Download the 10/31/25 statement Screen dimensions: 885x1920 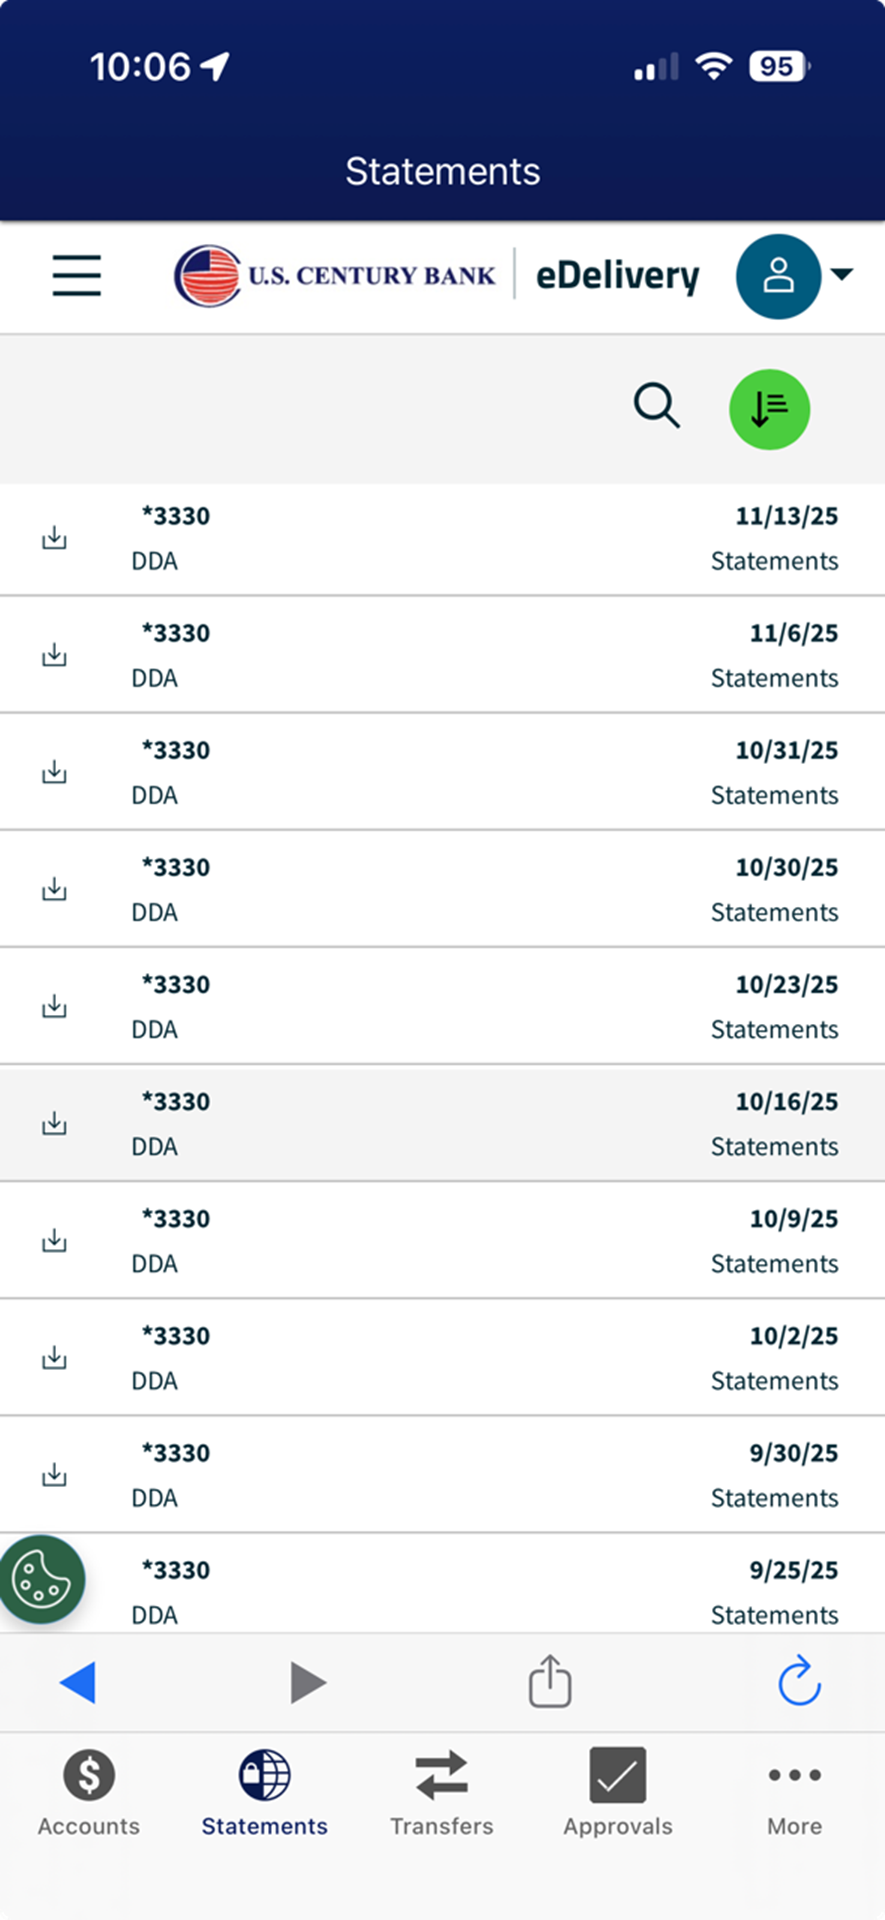click(x=54, y=772)
